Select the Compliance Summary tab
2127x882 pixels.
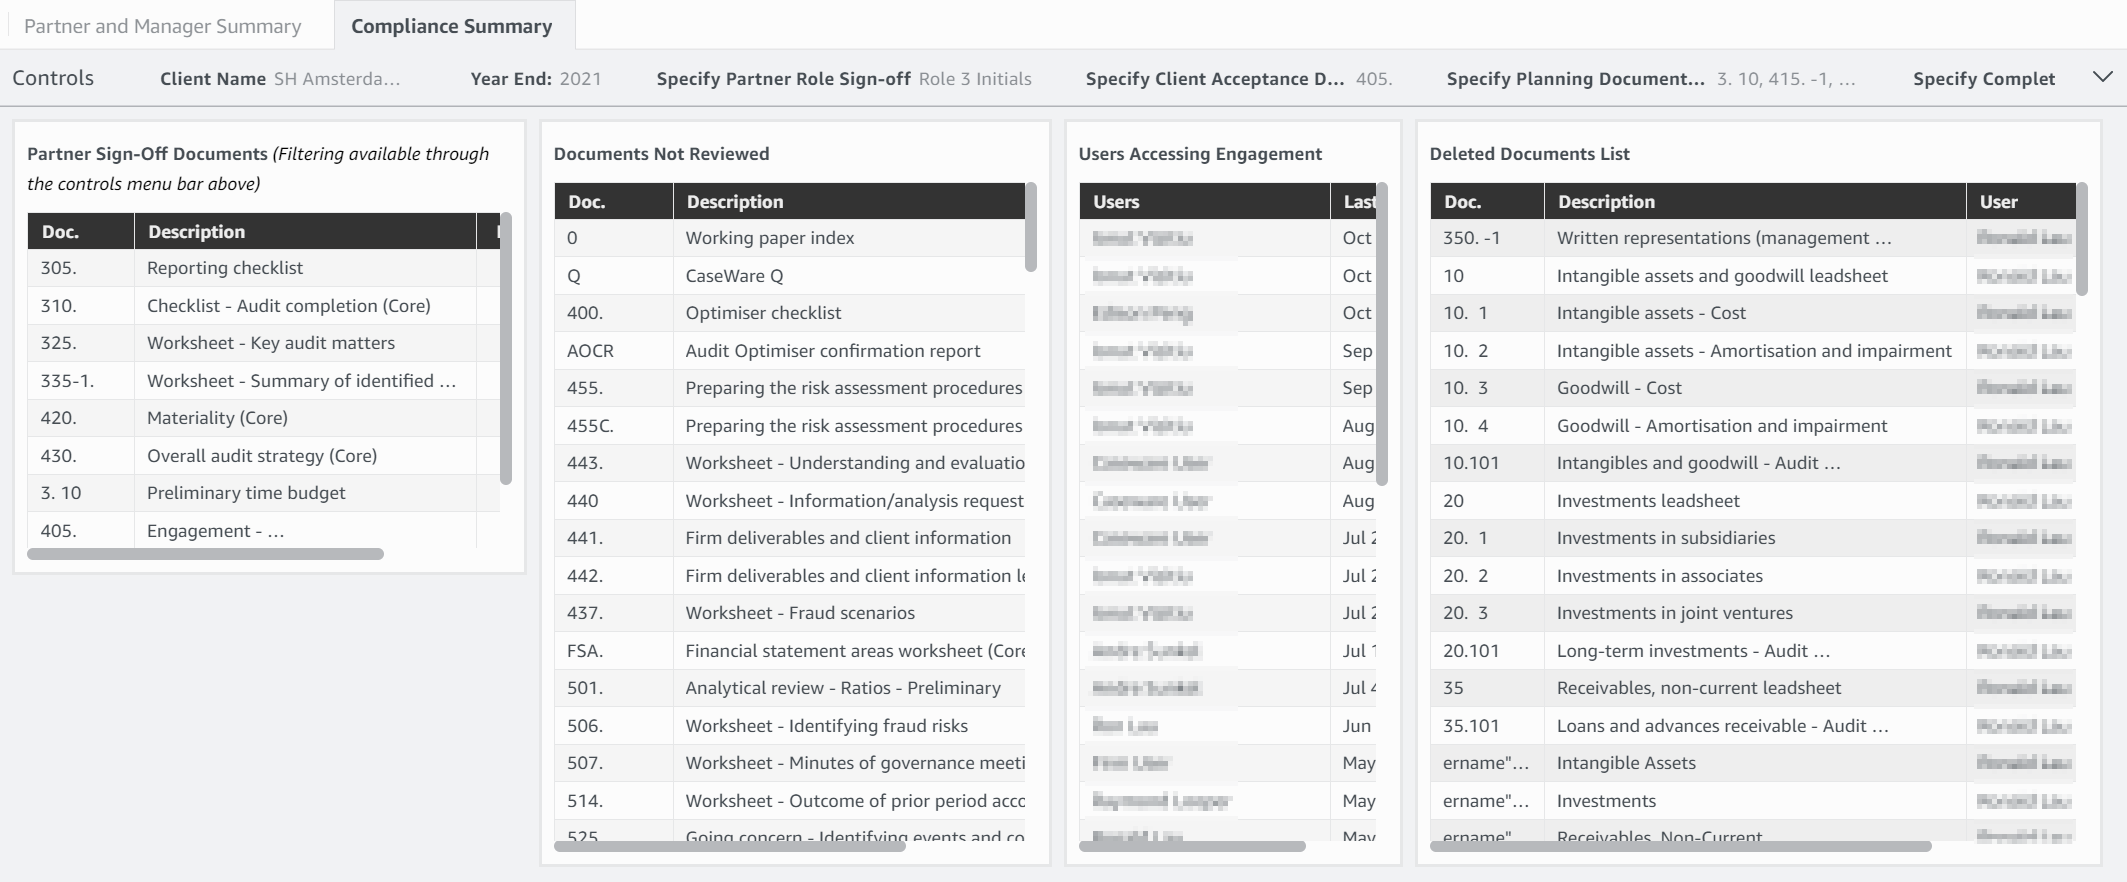pos(451,26)
